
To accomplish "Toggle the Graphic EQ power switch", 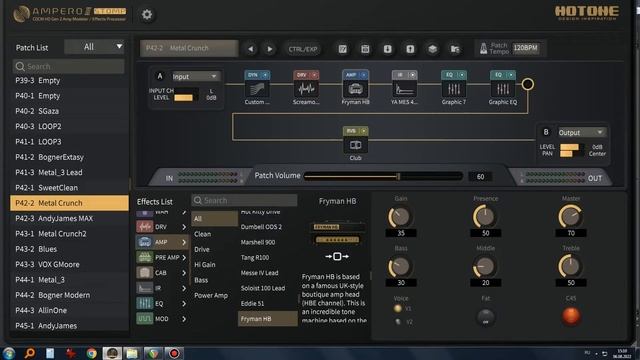I will pyautogui.click(x=511, y=75).
